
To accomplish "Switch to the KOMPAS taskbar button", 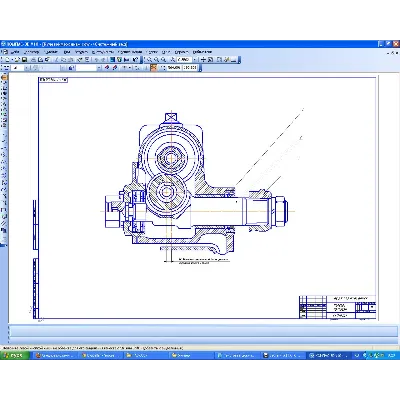I will pyautogui.click(x=329, y=356).
